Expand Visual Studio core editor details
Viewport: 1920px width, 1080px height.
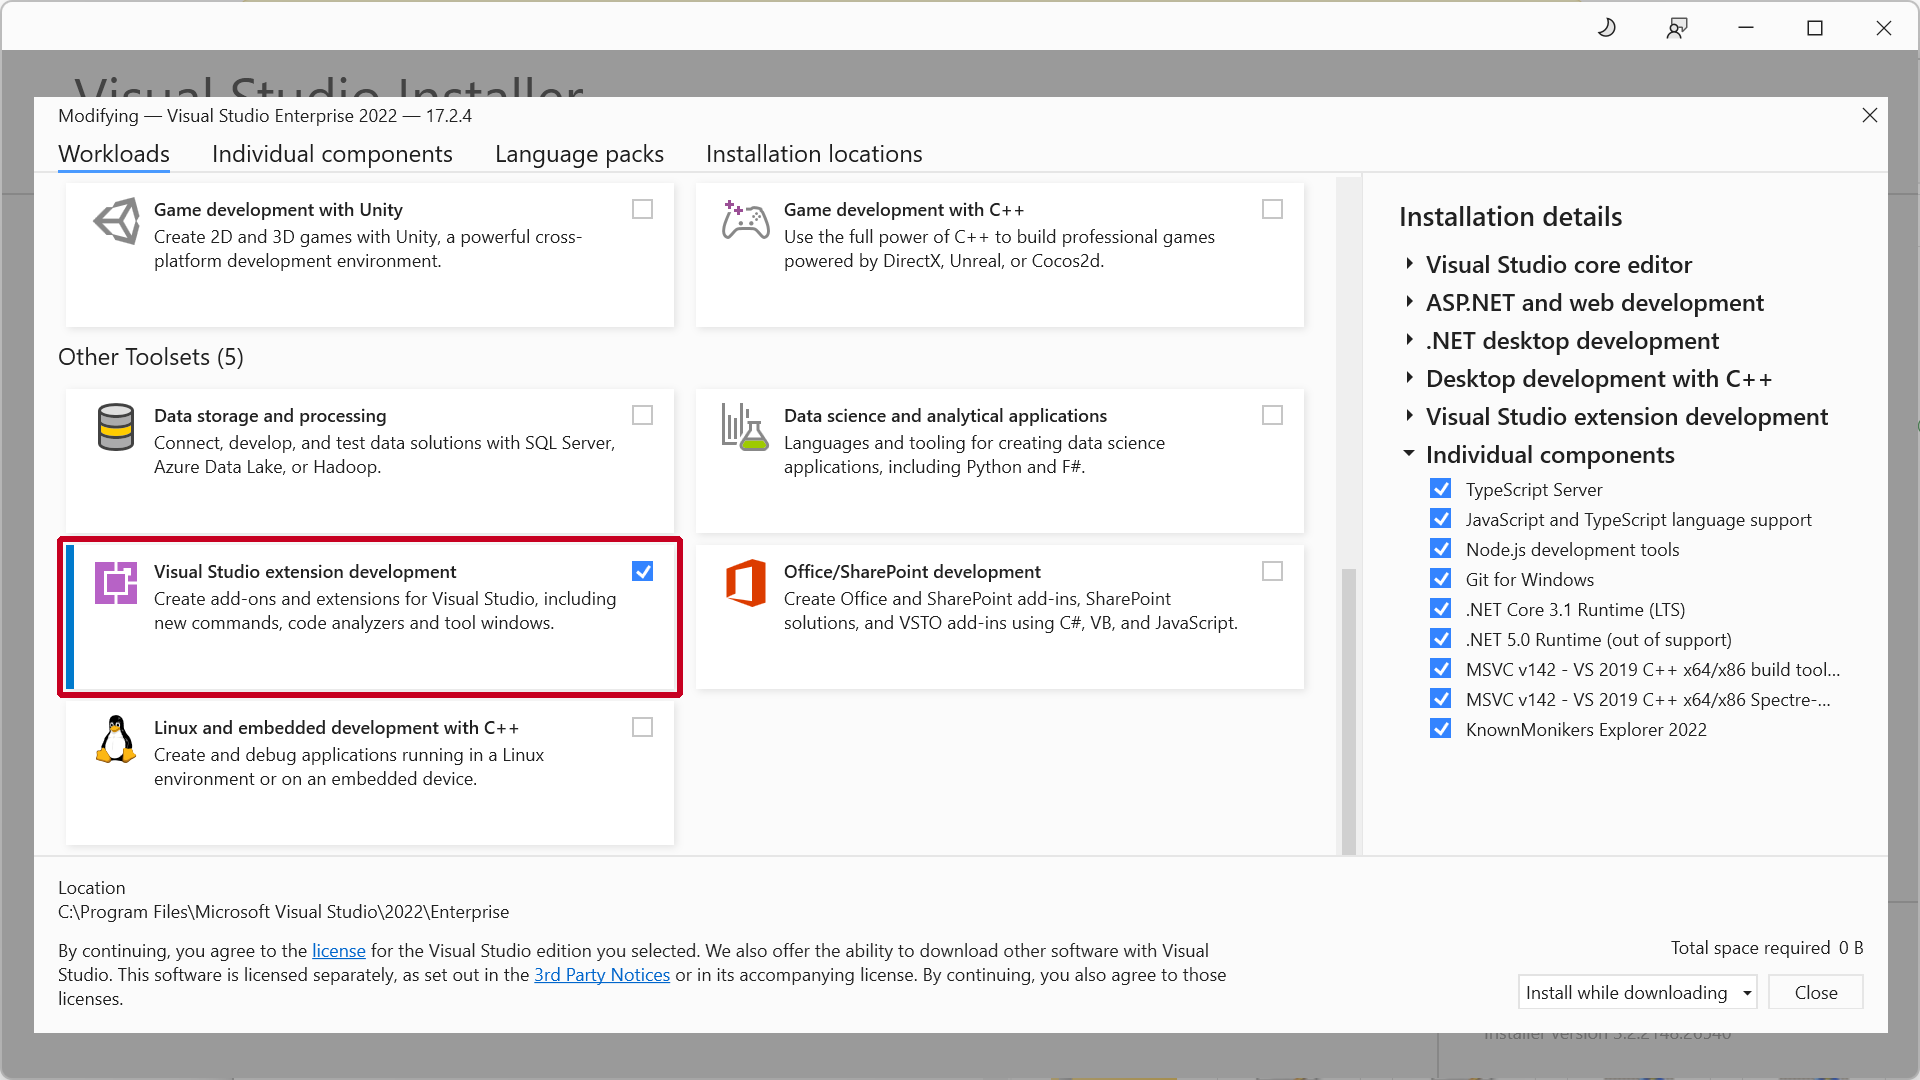1409,264
